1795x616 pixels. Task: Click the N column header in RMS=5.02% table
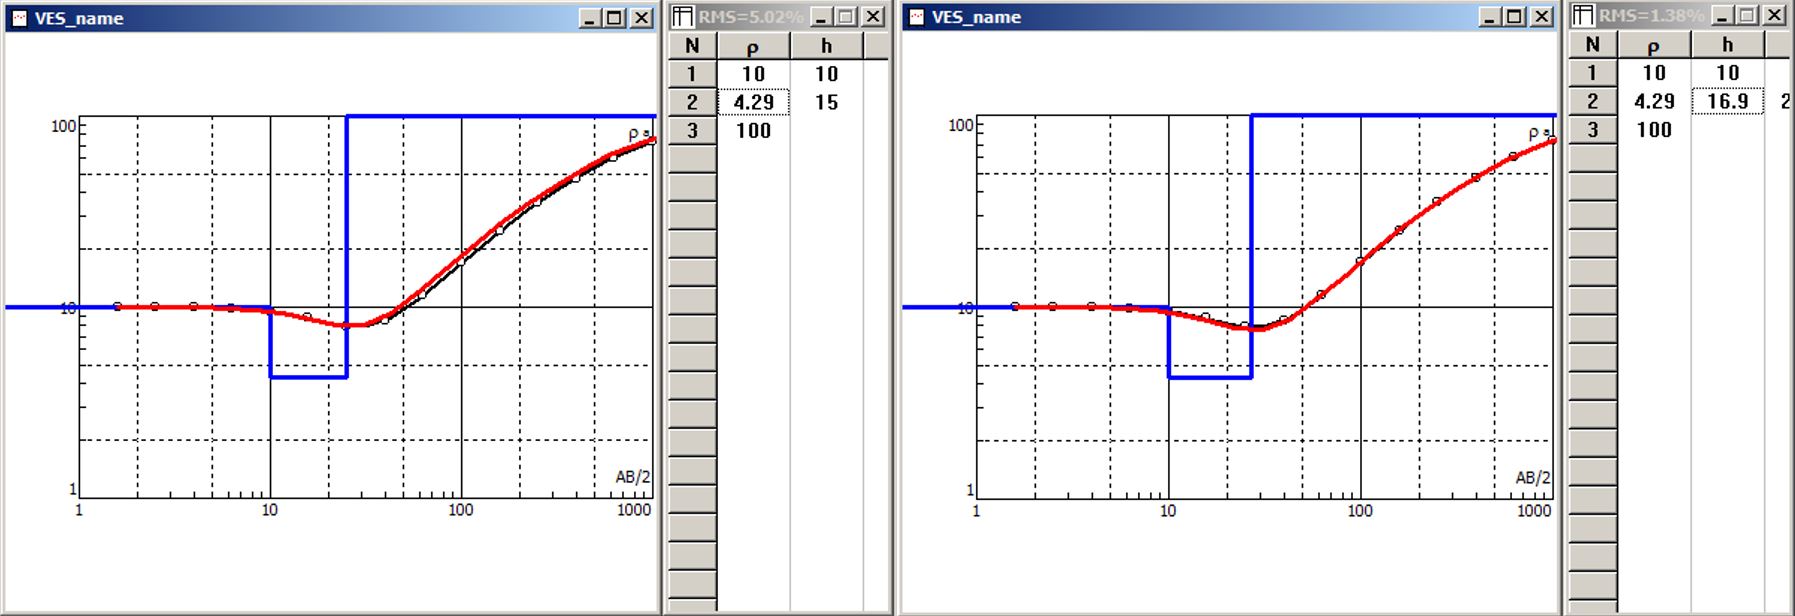[692, 46]
